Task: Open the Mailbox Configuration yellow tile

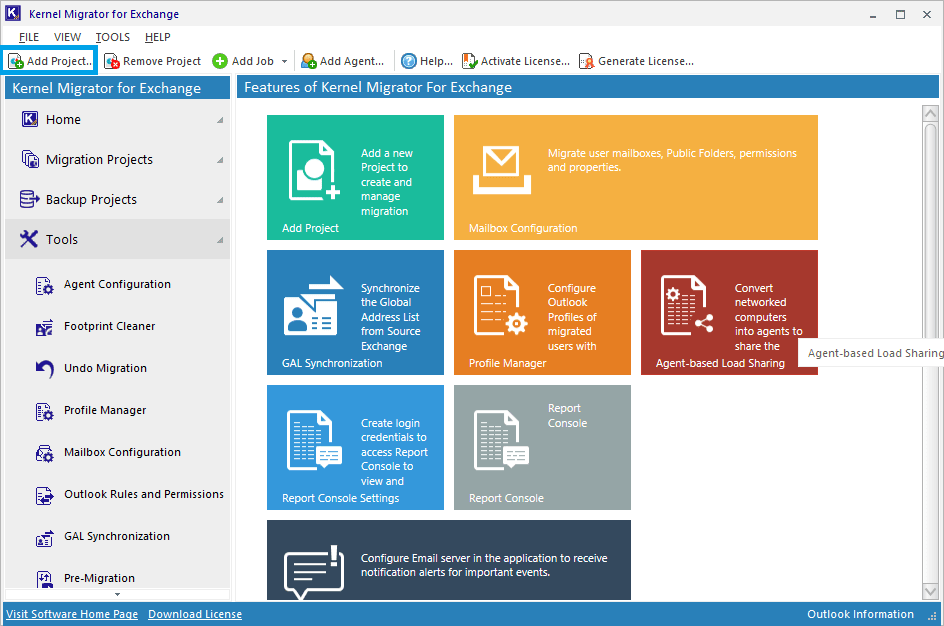Action: click(636, 178)
